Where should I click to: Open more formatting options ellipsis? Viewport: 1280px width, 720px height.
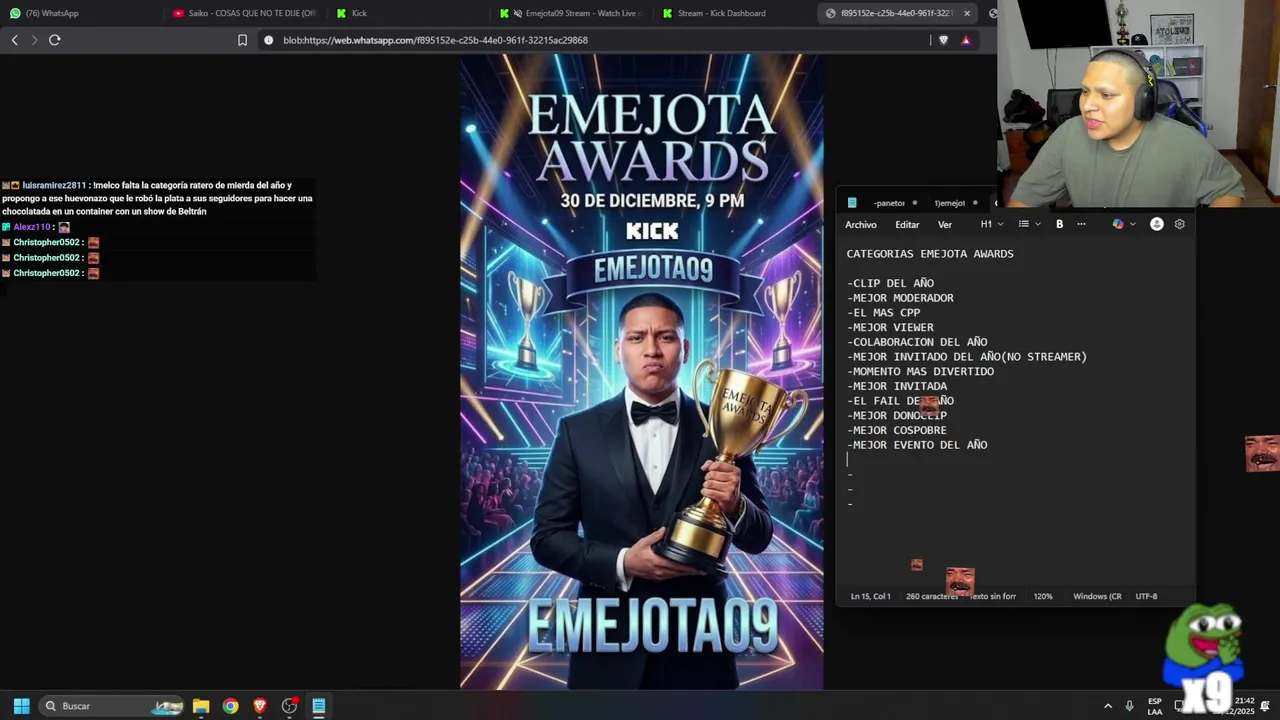point(1081,224)
